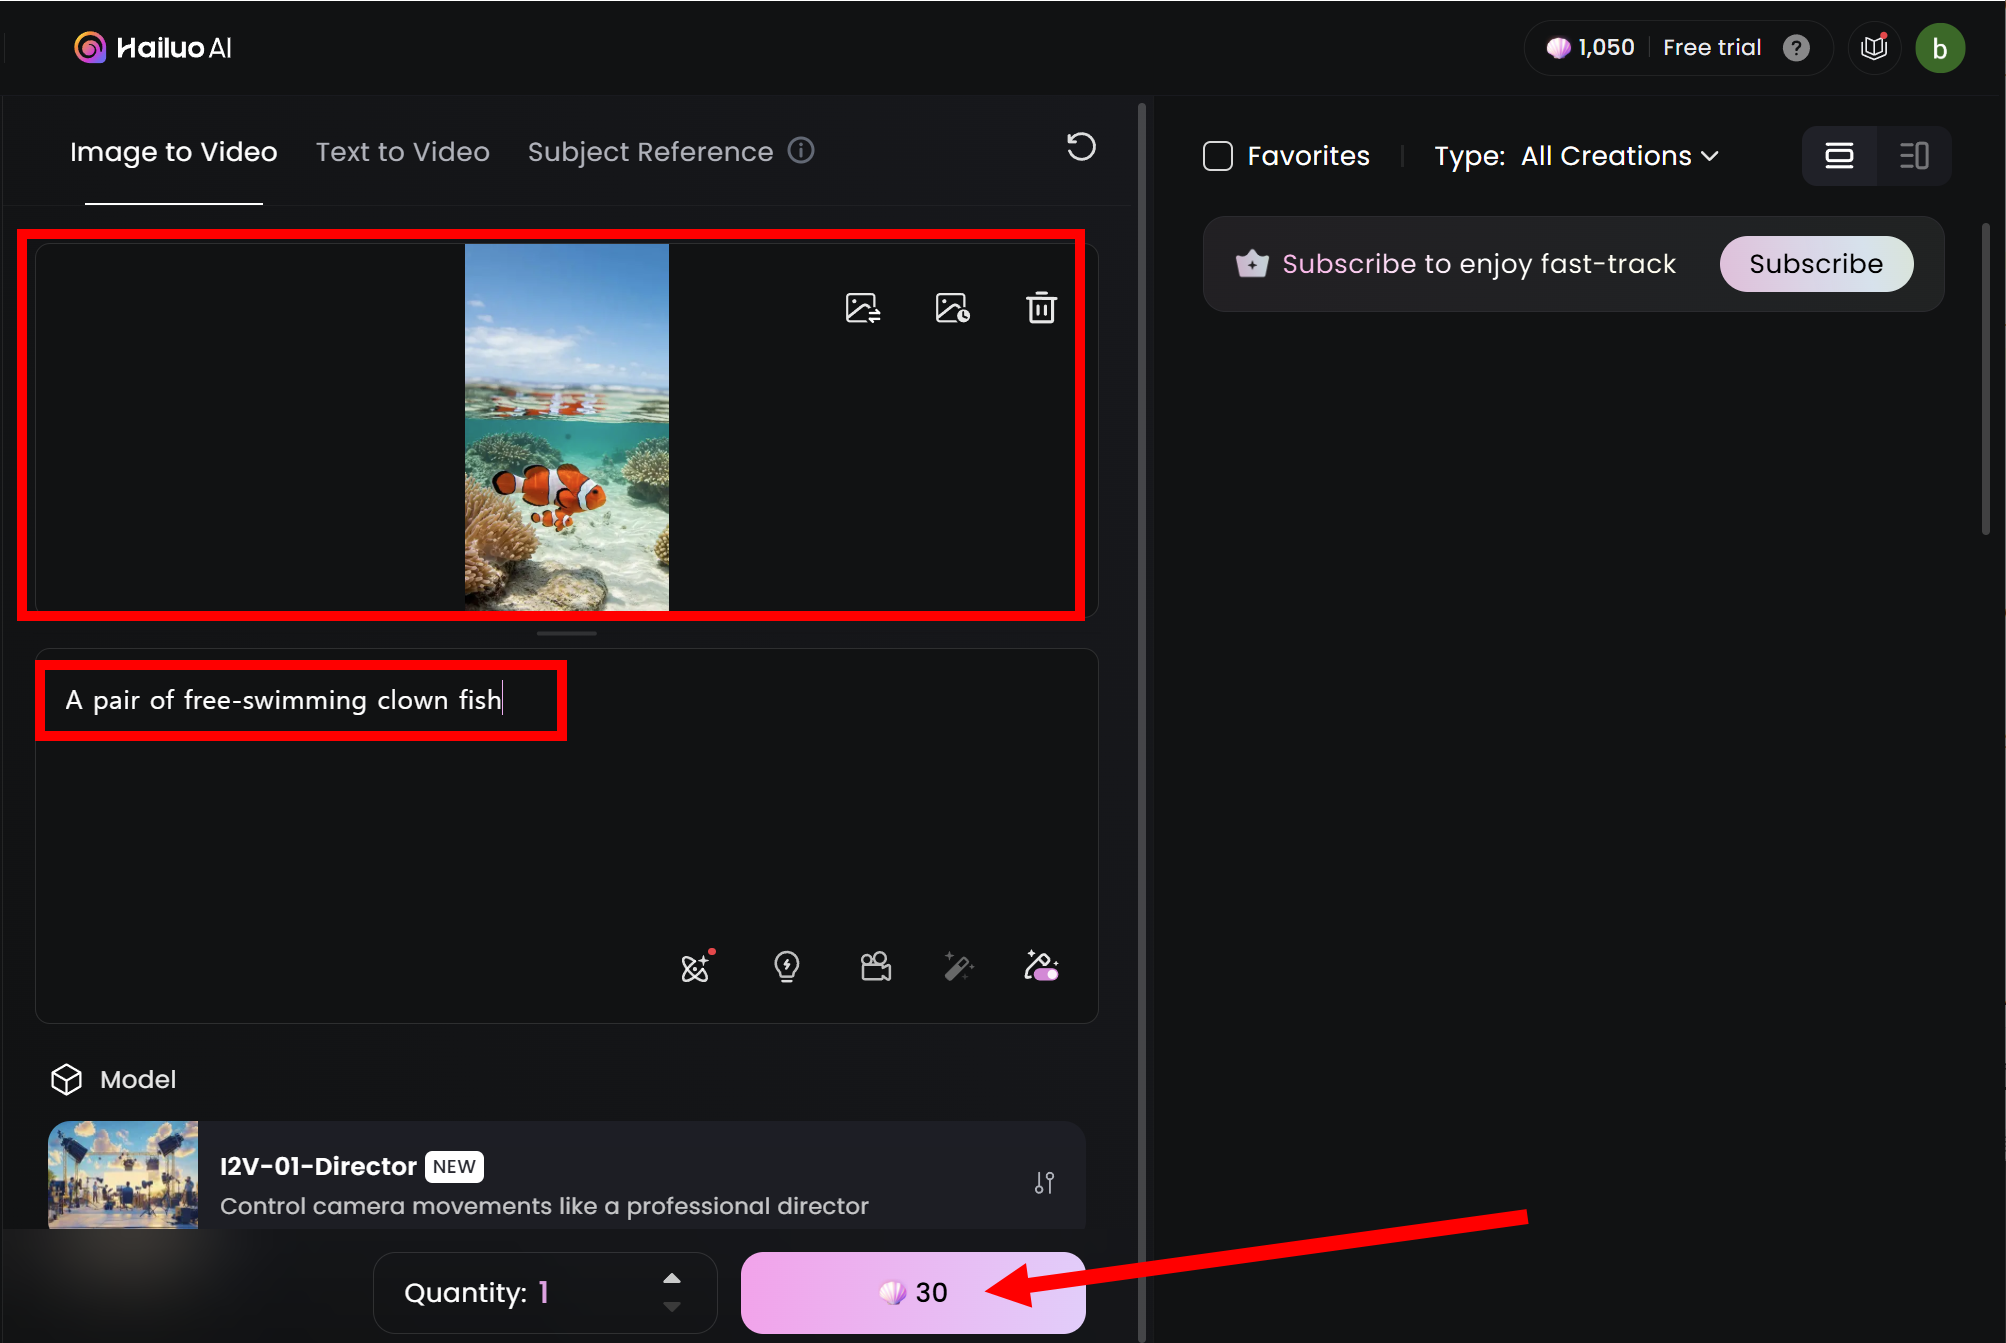This screenshot has width=2006, height=1343.
Task: Click the replace image icon
Action: coord(862,308)
